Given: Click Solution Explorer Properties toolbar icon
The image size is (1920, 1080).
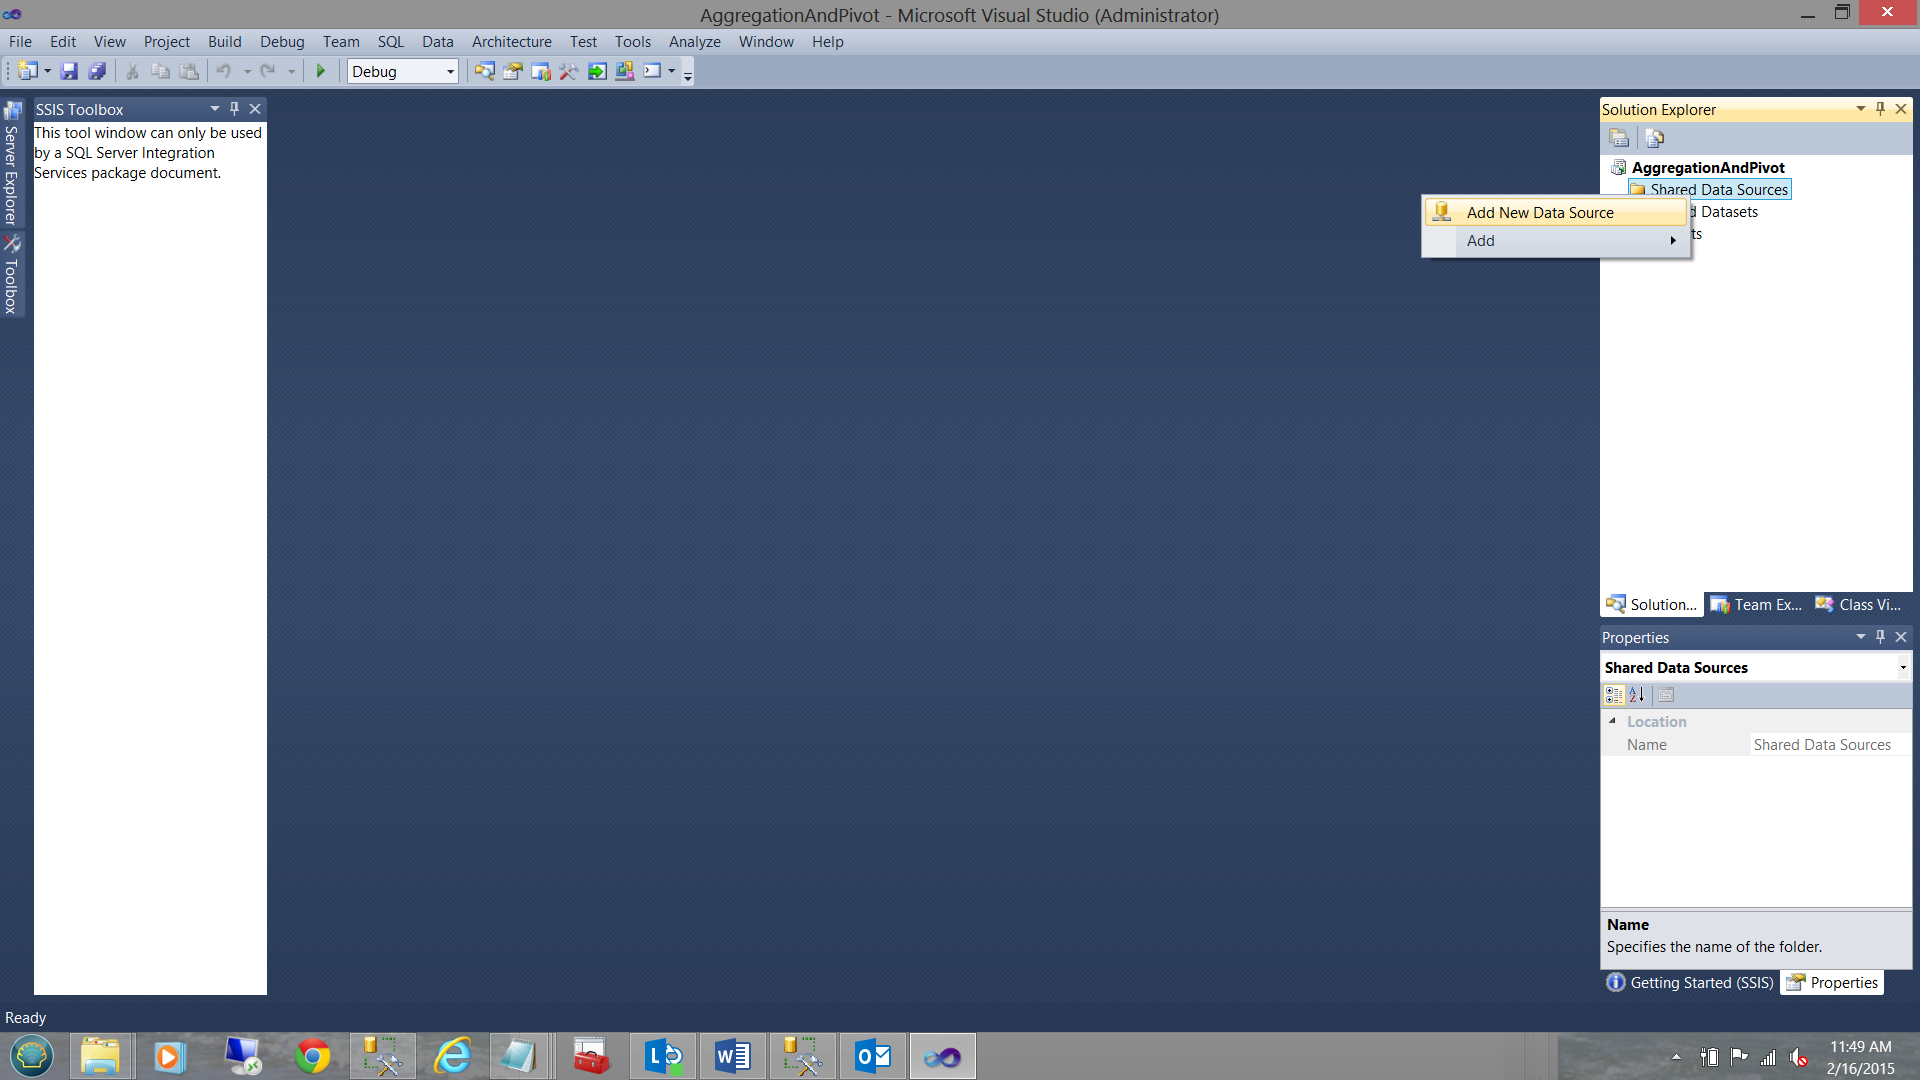Looking at the screenshot, I should tap(1619, 138).
